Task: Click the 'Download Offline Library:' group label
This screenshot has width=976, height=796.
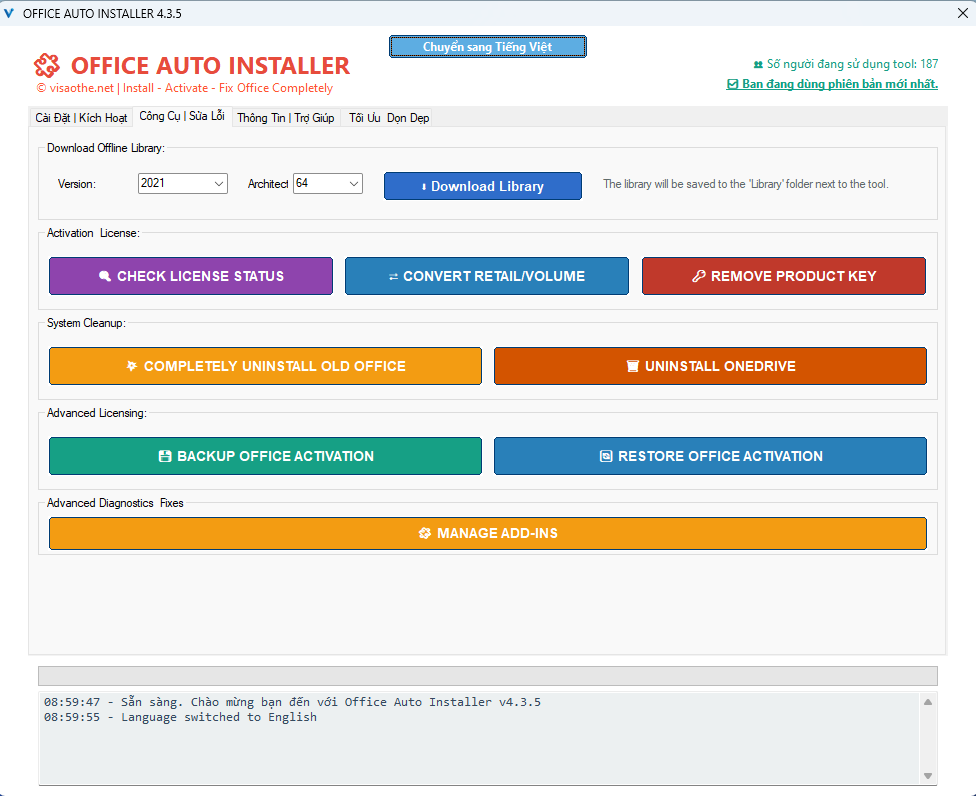Action: tap(106, 148)
